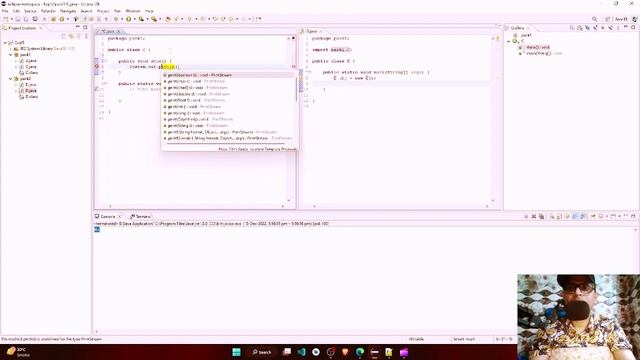Click the External Tools run icon
640x360 pixels.
coord(154,19)
